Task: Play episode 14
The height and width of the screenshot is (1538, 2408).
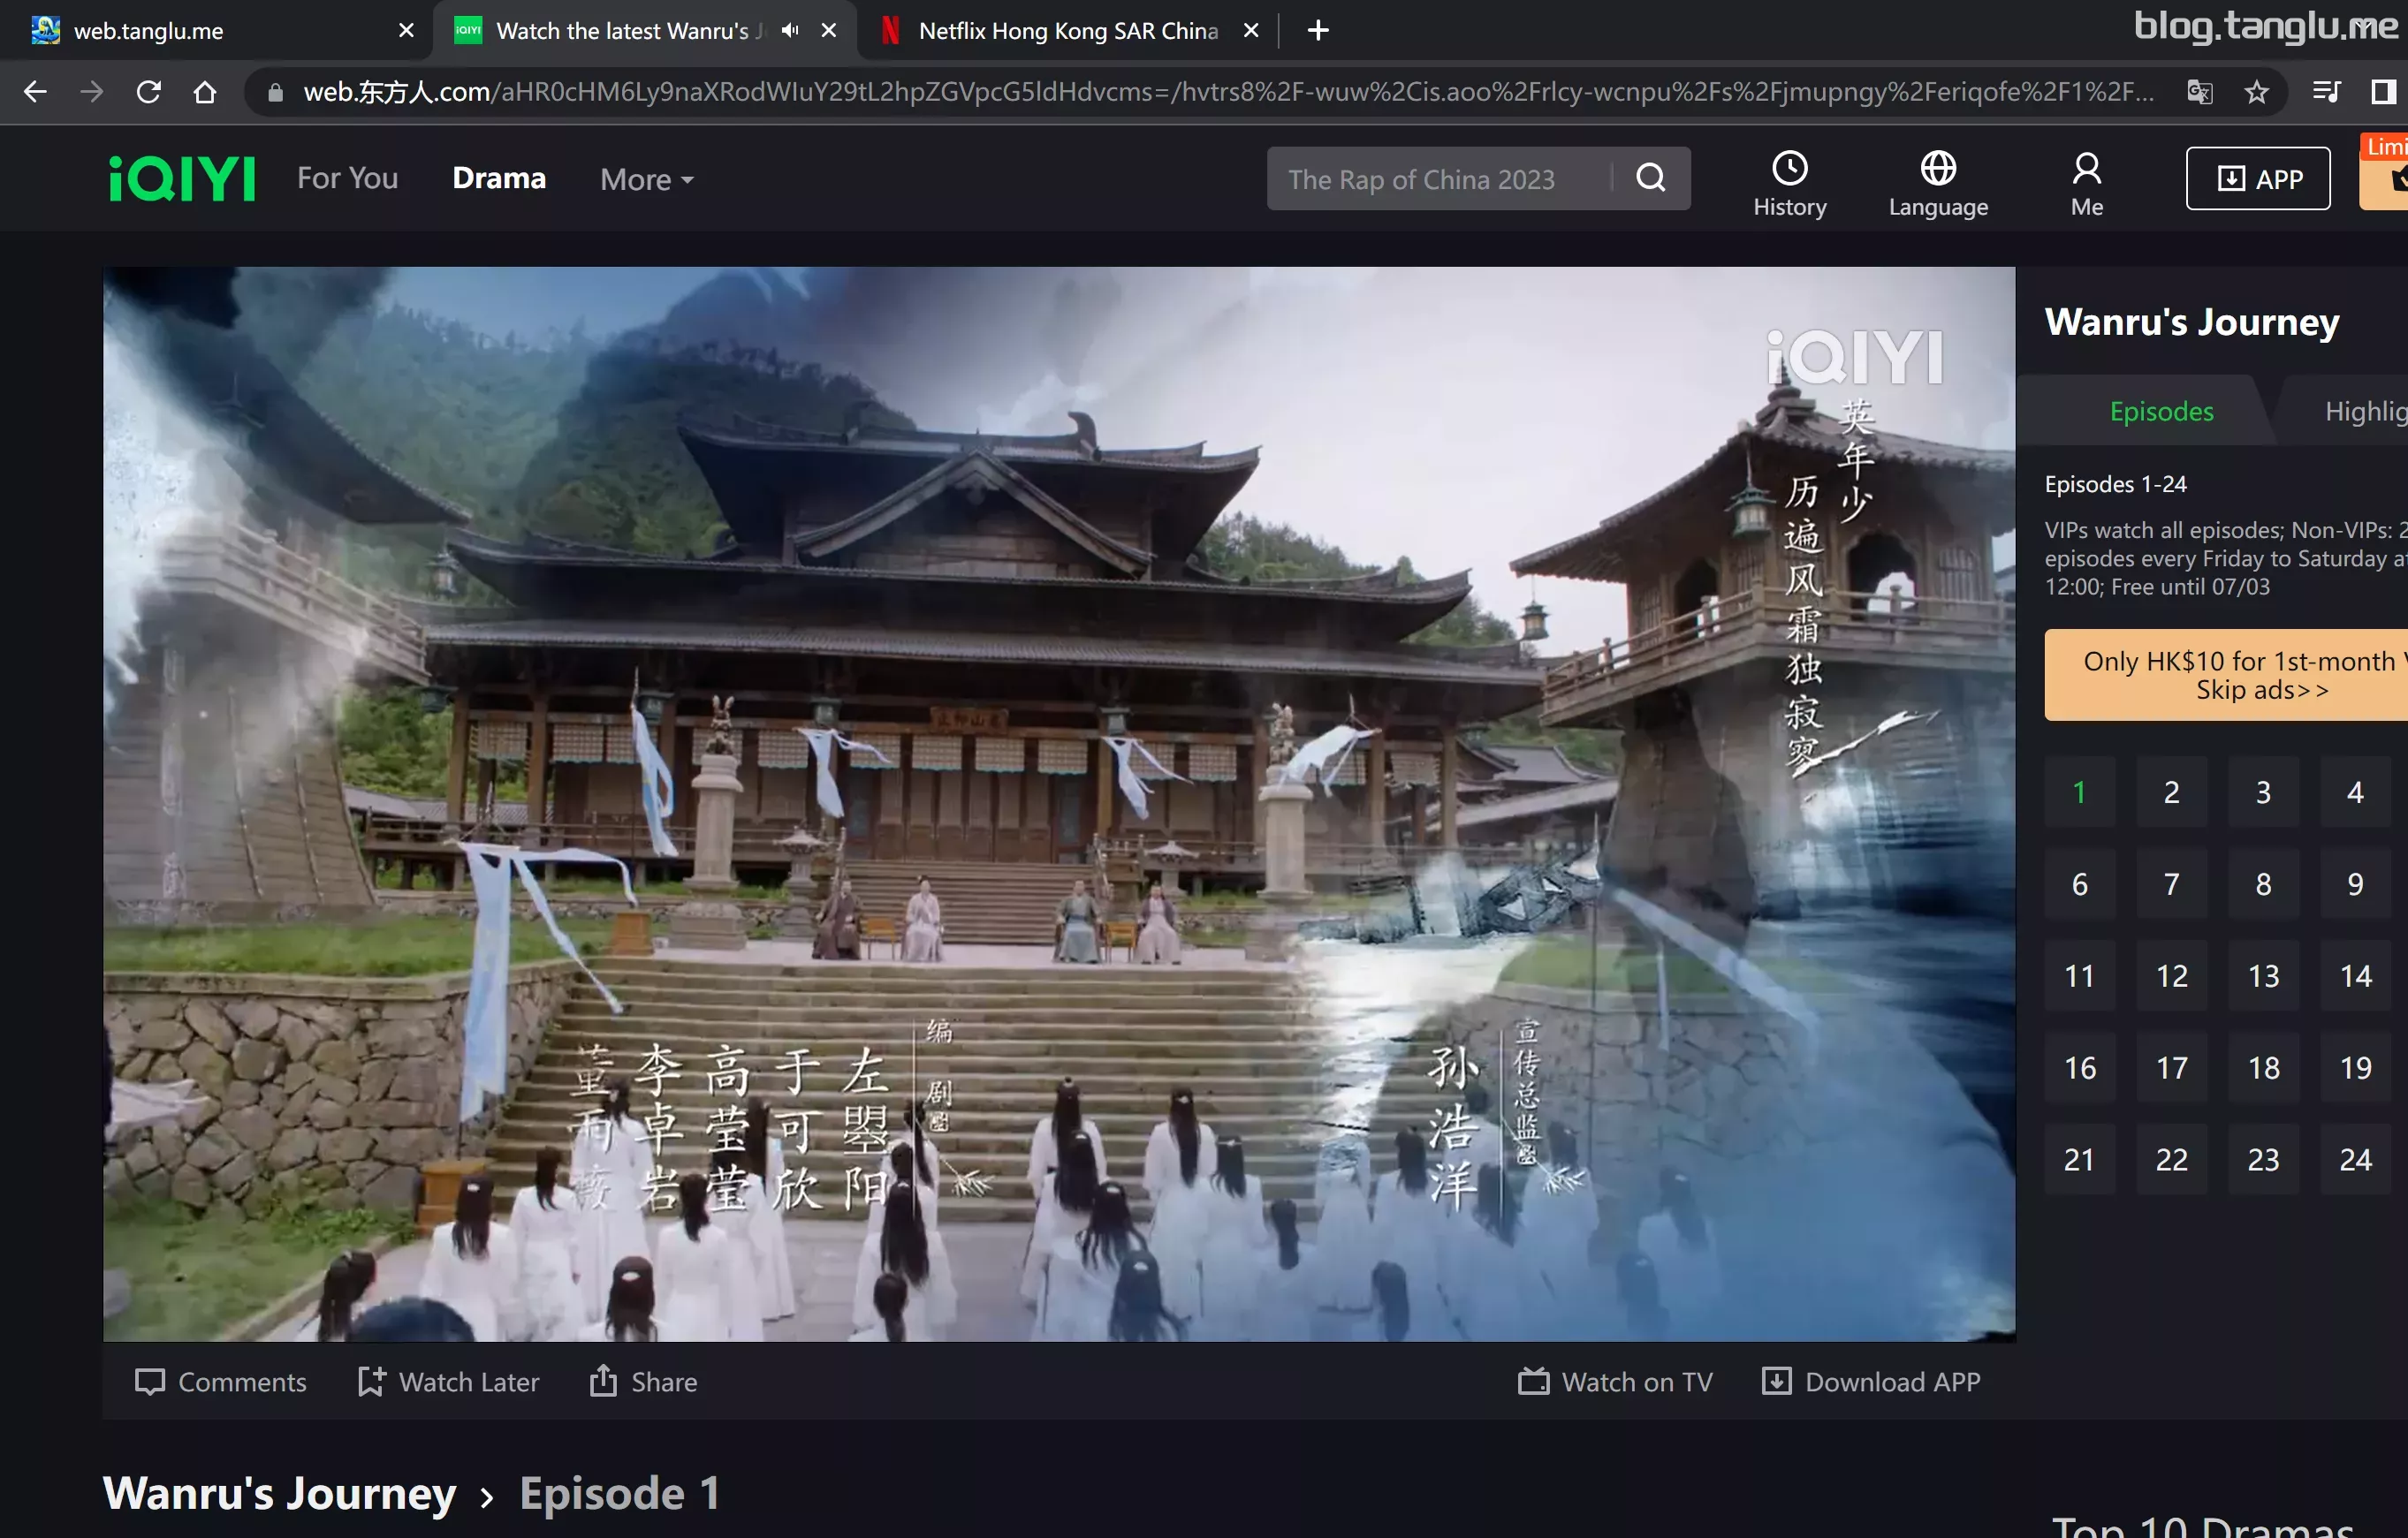Action: pyautogui.click(x=2355, y=976)
